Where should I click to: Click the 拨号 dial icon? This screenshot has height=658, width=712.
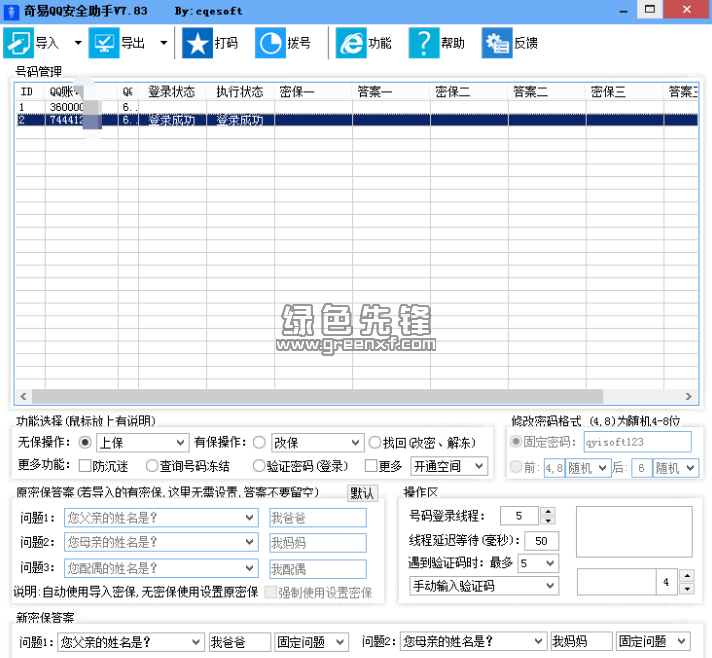[x=270, y=43]
